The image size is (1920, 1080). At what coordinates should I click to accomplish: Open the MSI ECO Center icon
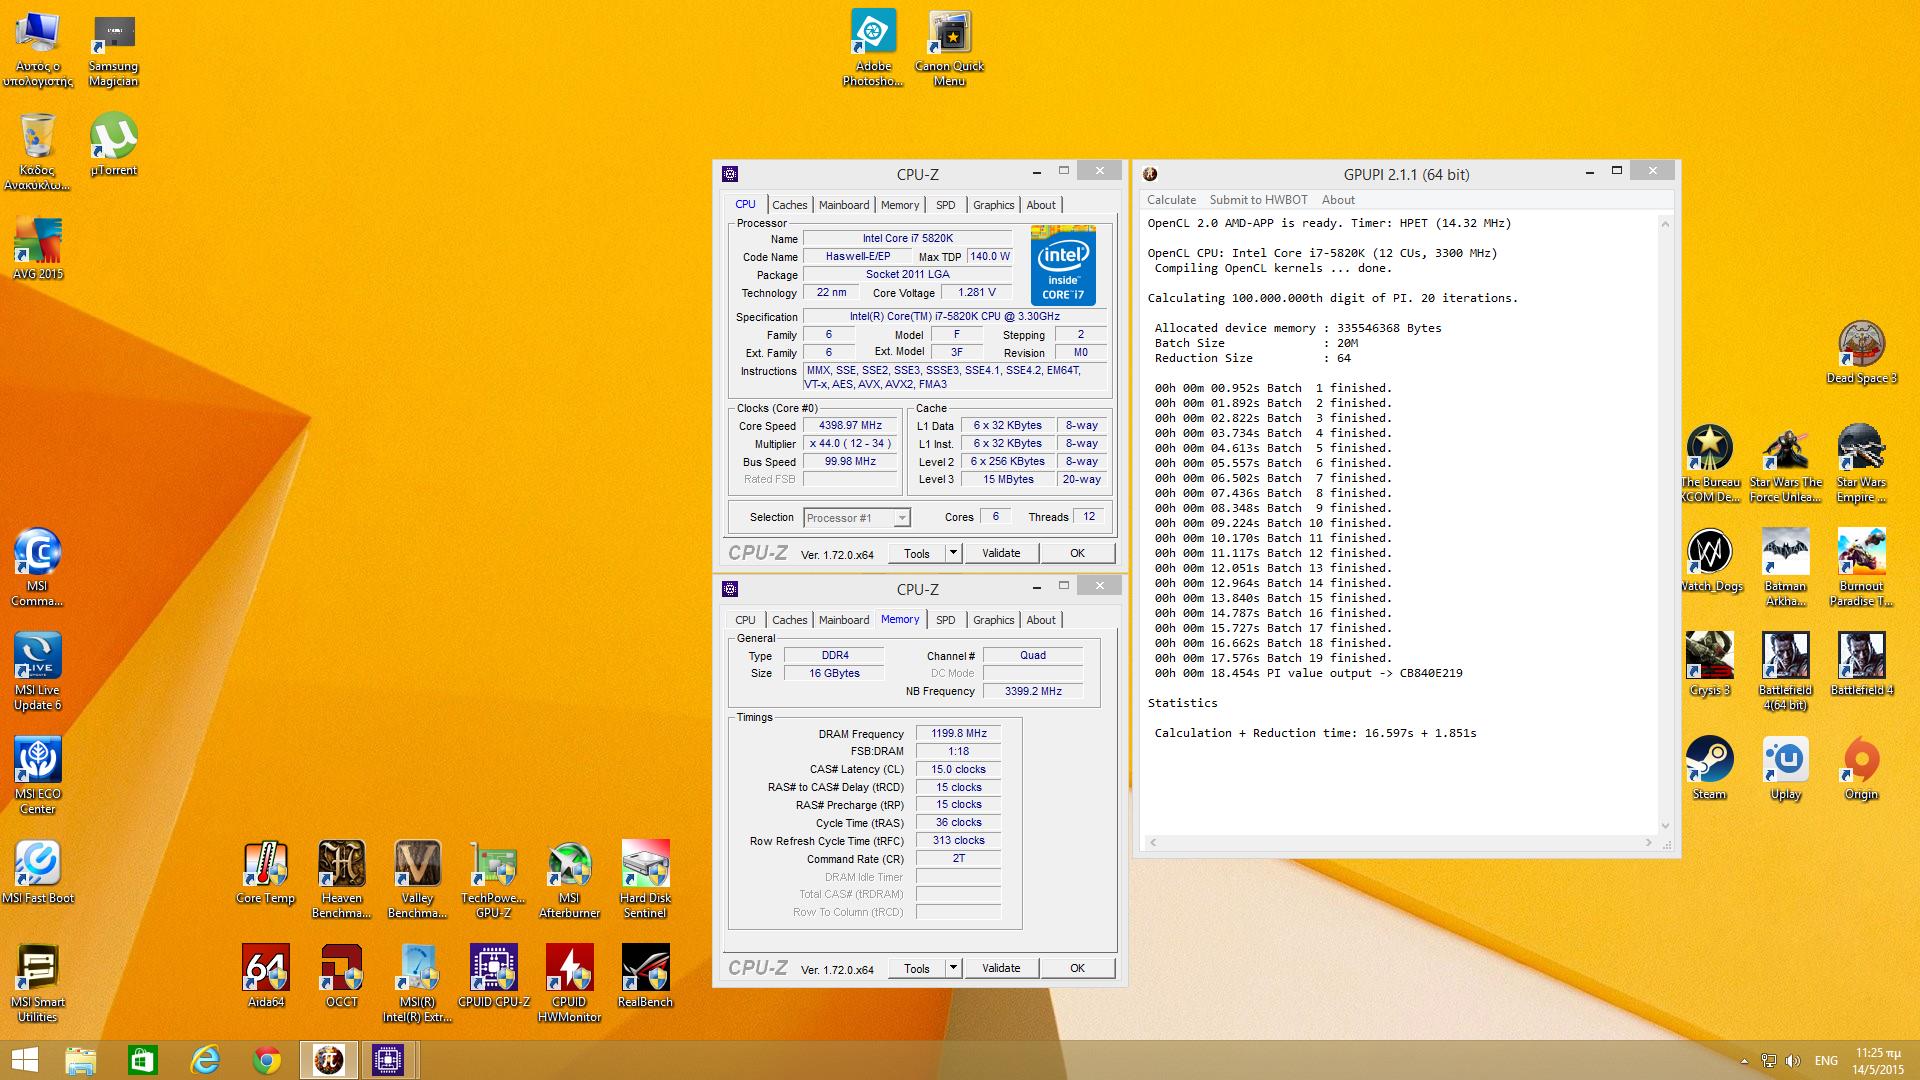tap(37, 776)
